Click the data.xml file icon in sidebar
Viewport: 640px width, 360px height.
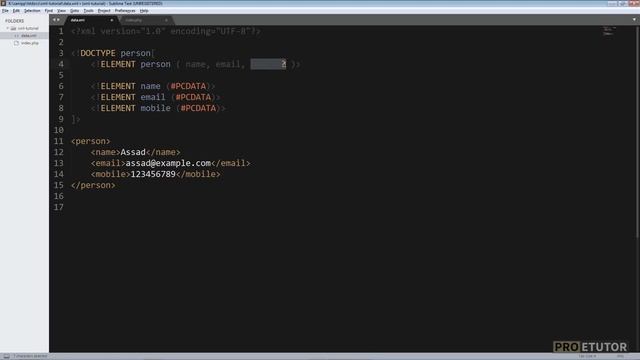(16, 36)
